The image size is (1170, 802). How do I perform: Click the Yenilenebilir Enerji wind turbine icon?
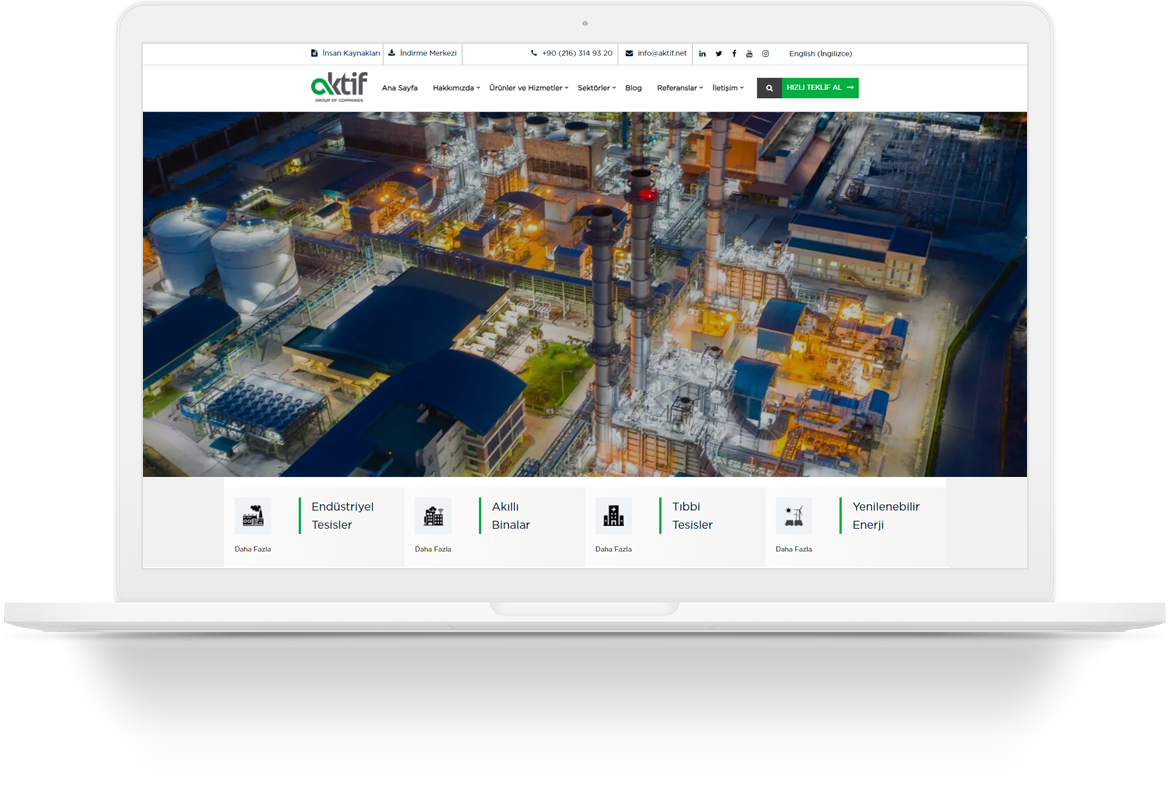(x=794, y=516)
